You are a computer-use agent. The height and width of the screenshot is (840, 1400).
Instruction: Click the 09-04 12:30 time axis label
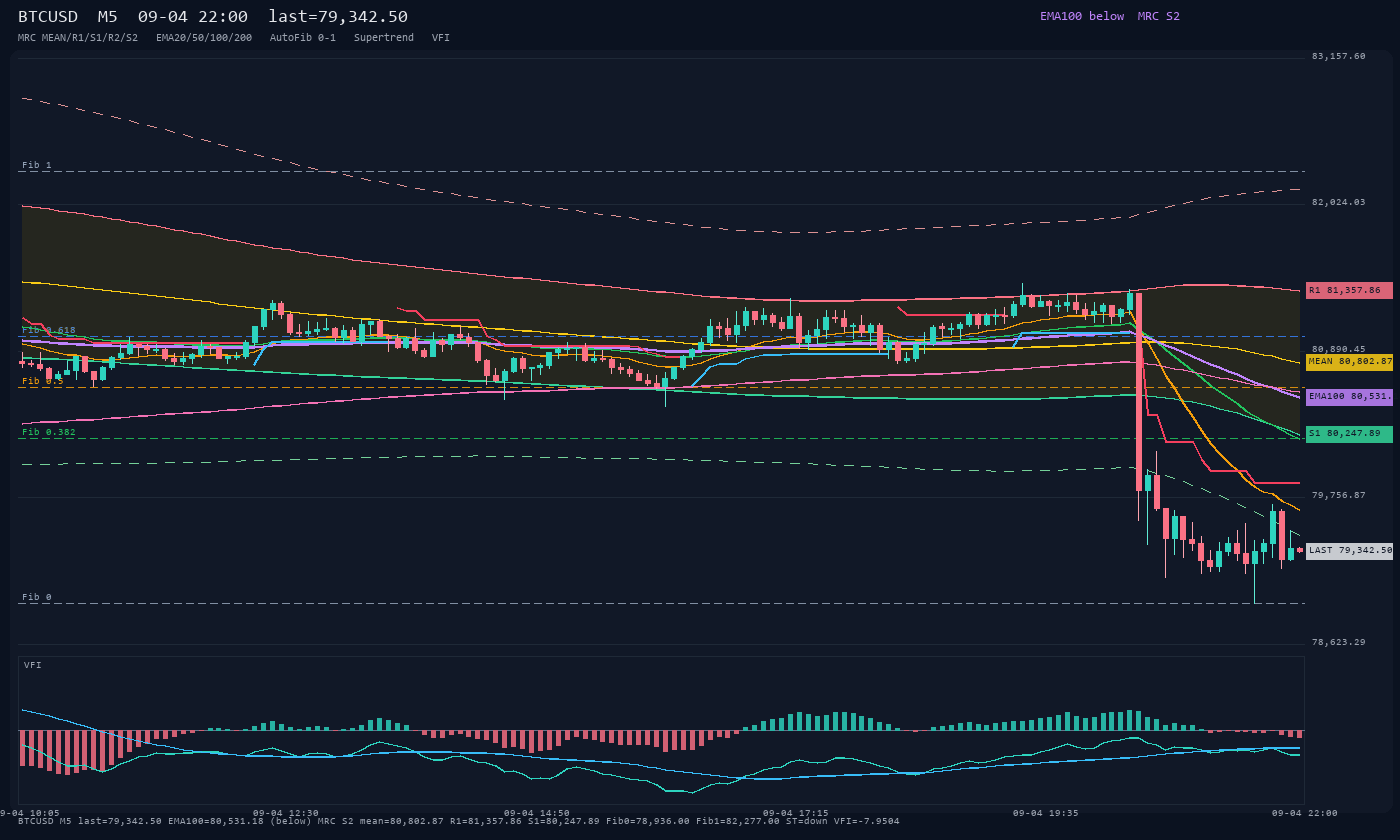(286, 813)
